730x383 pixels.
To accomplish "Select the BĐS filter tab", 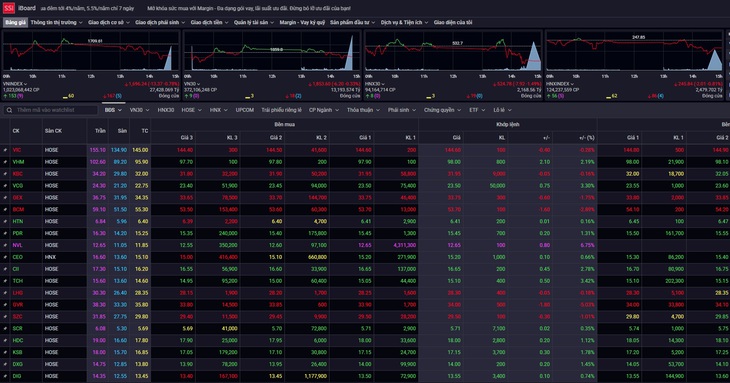I will point(113,110).
